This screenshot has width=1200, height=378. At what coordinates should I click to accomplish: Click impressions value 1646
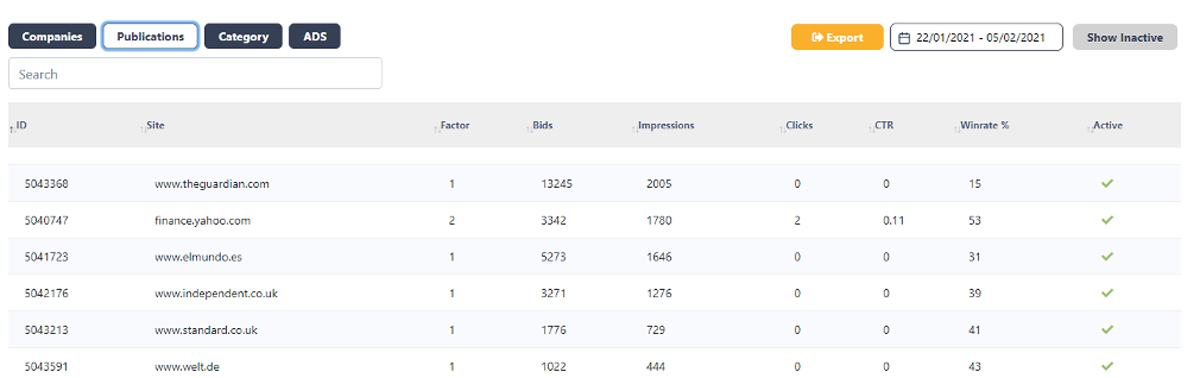pos(659,257)
